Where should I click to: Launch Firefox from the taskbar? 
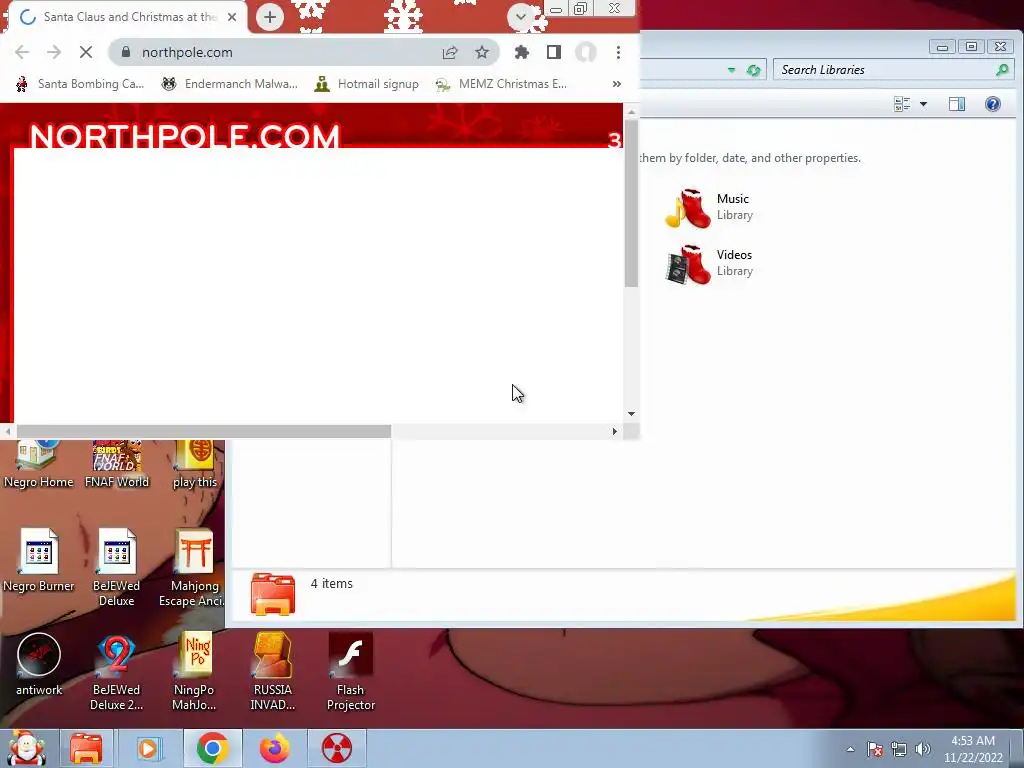click(x=274, y=748)
